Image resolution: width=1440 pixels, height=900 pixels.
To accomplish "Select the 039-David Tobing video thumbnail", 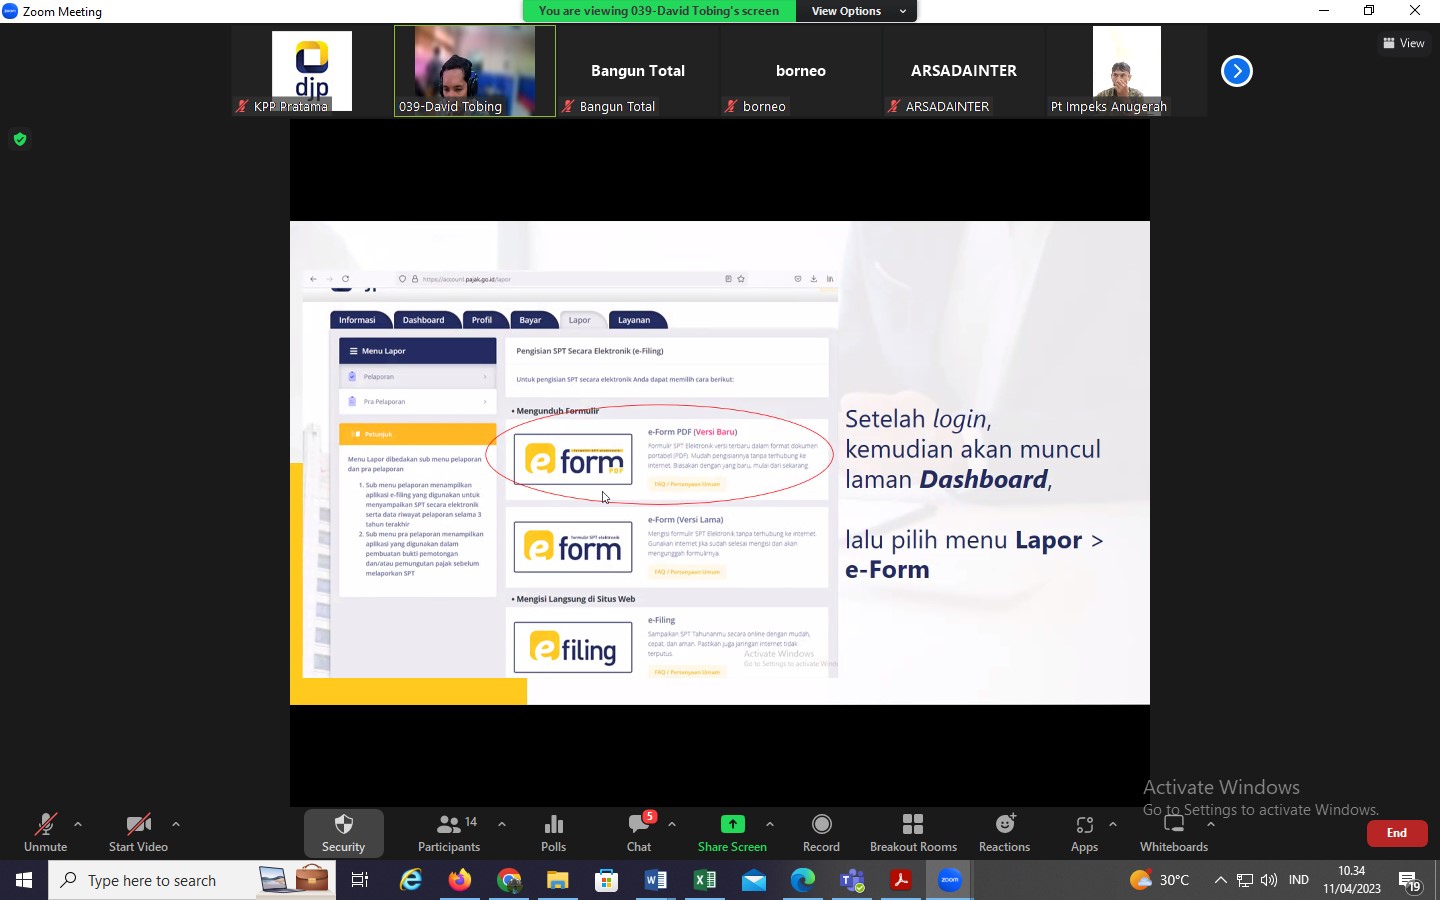I will (x=475, y=70).
